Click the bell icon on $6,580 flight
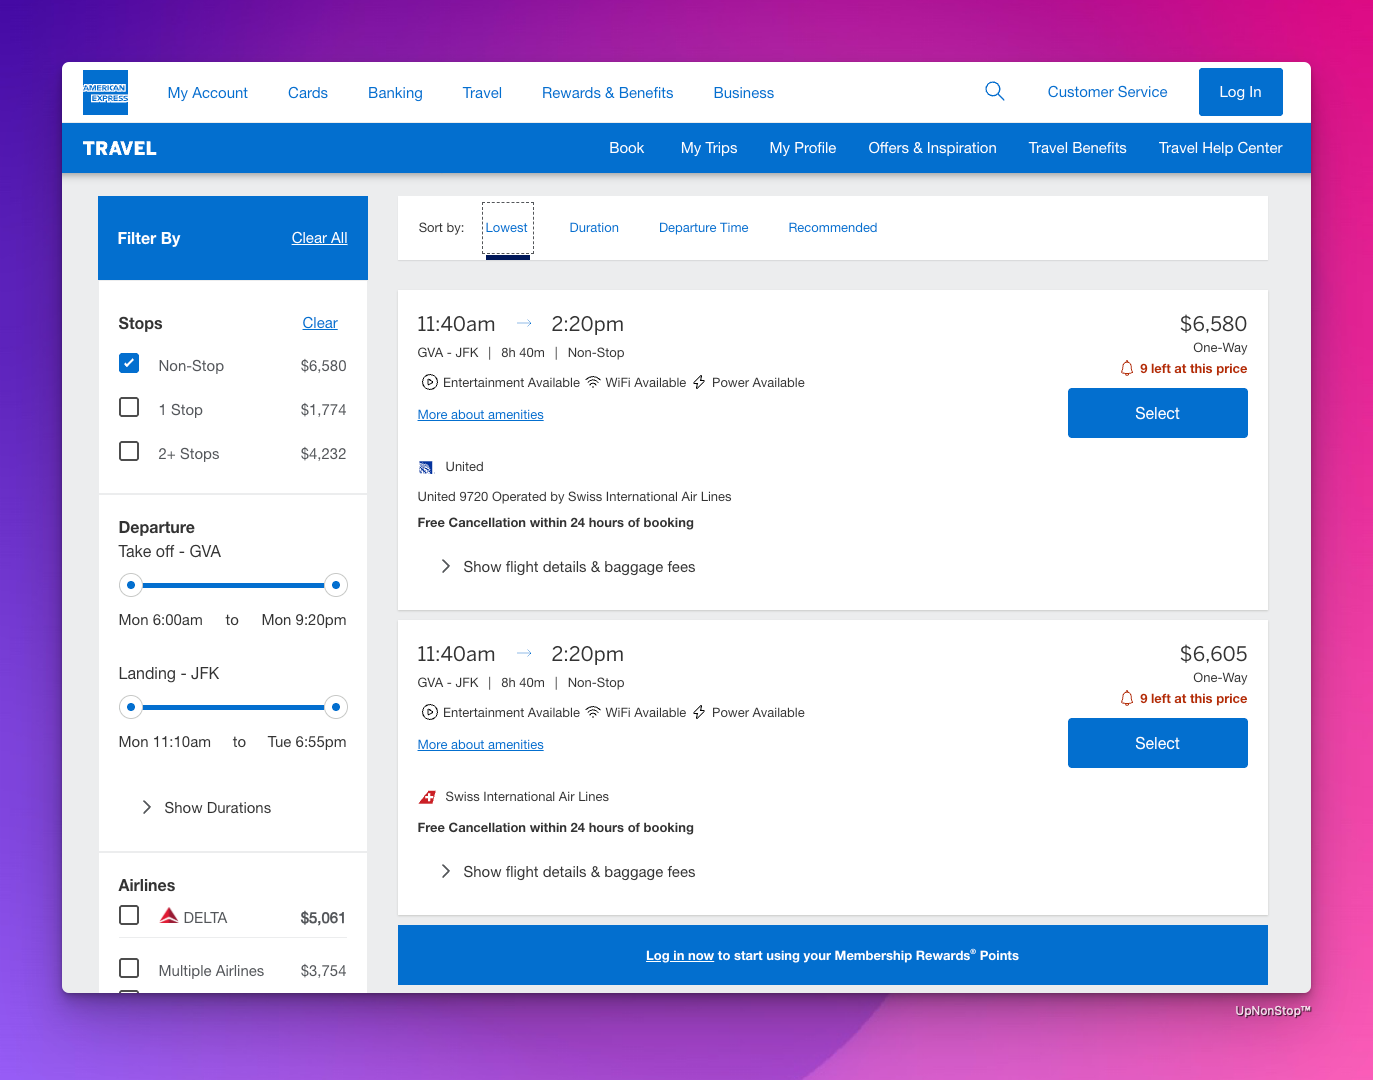Image resolution: width=1373 pixels, height=1080 pixels. (x=1127, y=369)
